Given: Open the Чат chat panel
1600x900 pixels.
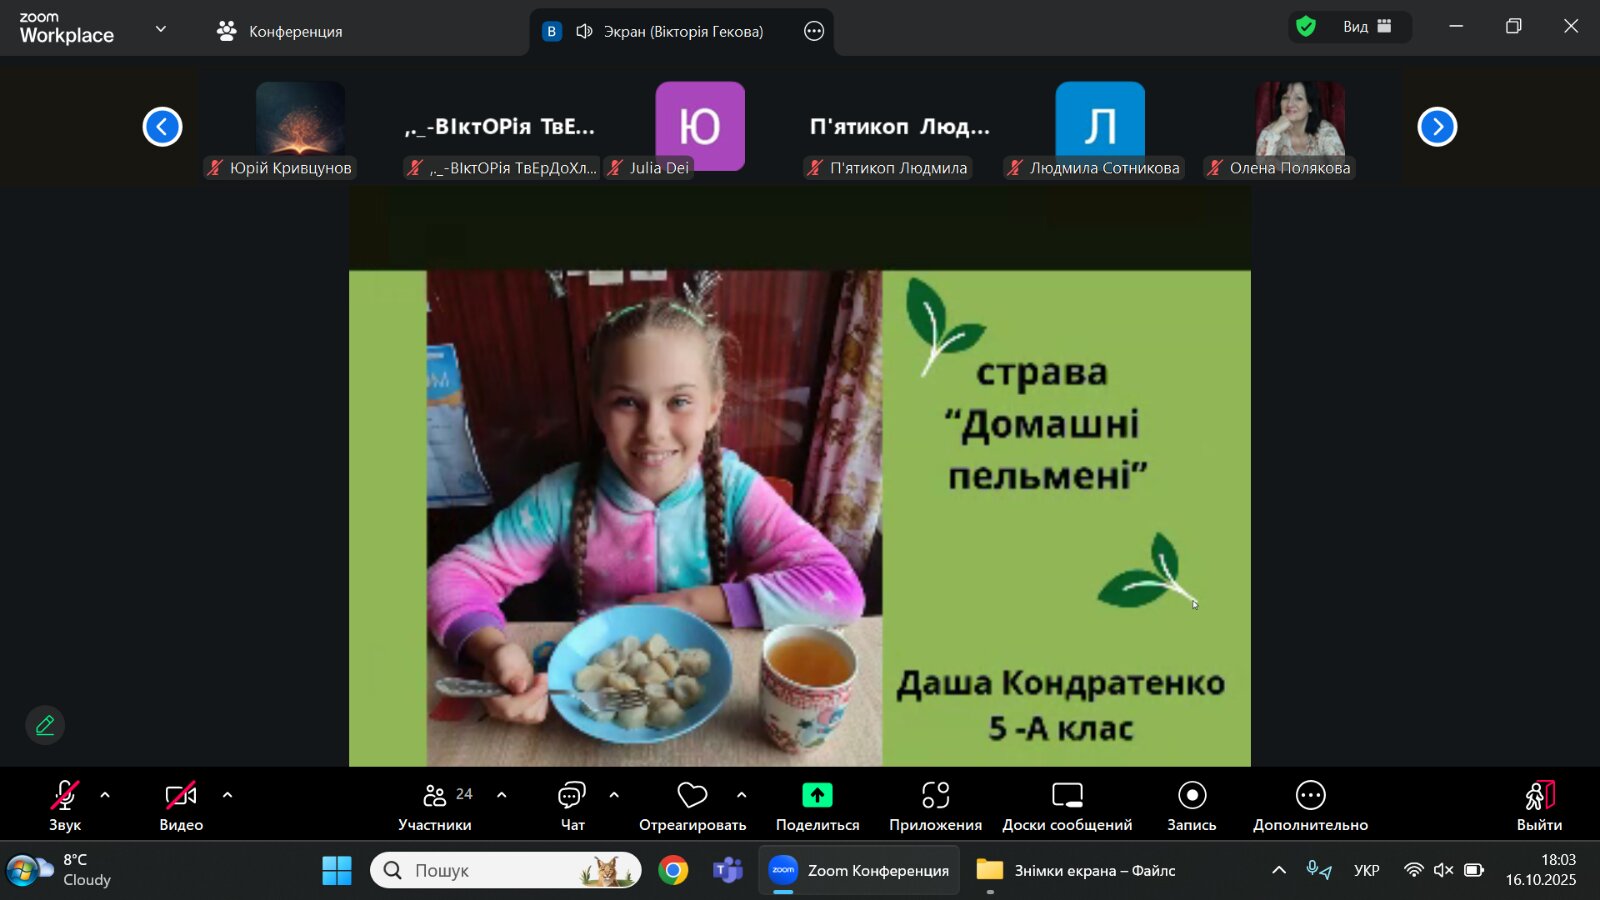Looking at the screenshot, I should click(572, 806).
